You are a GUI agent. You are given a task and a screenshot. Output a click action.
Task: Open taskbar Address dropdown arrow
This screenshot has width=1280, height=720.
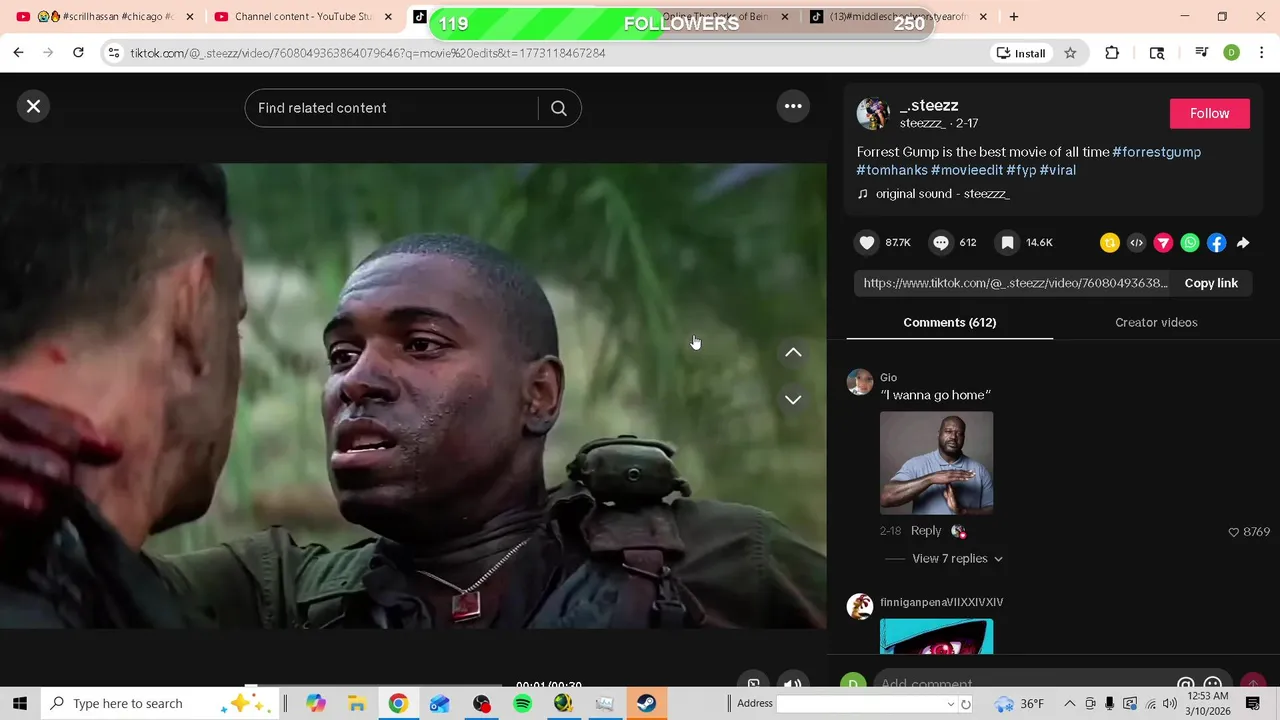click(951, 704)
